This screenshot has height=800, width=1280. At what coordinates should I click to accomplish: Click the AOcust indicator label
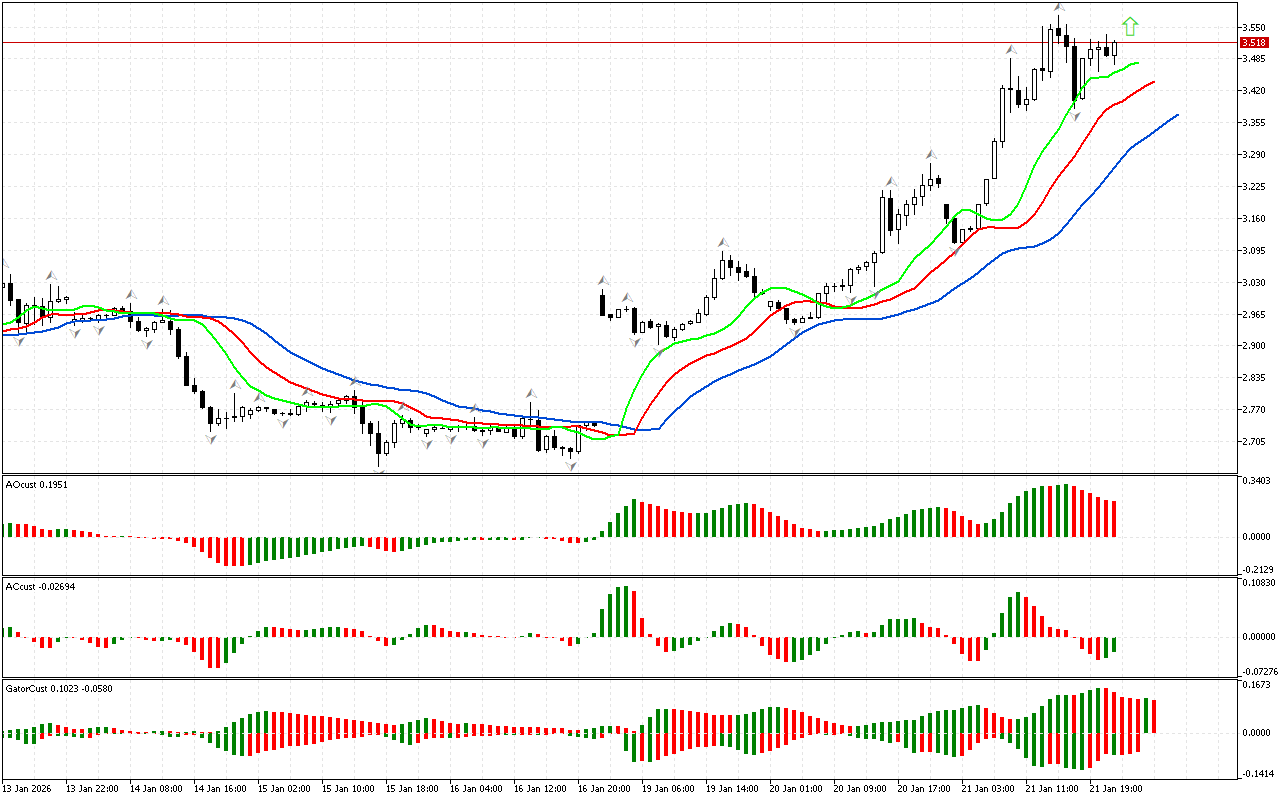click(x=37, y=484)
